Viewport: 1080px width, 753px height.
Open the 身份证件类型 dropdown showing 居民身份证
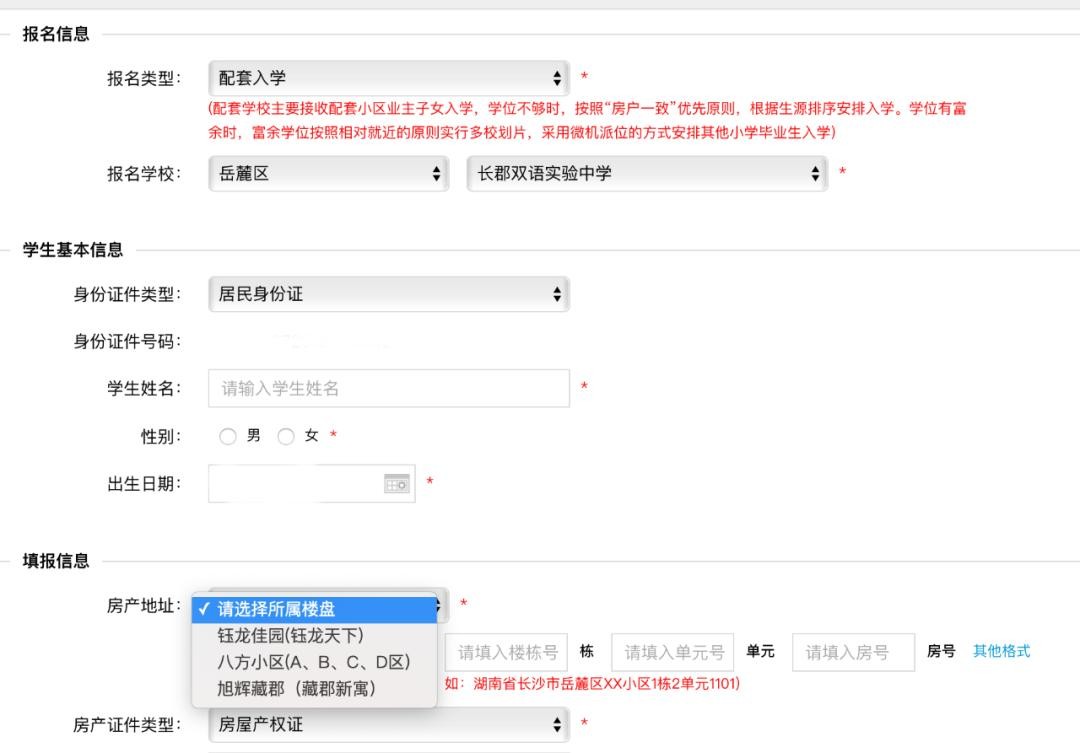point(388,294)
